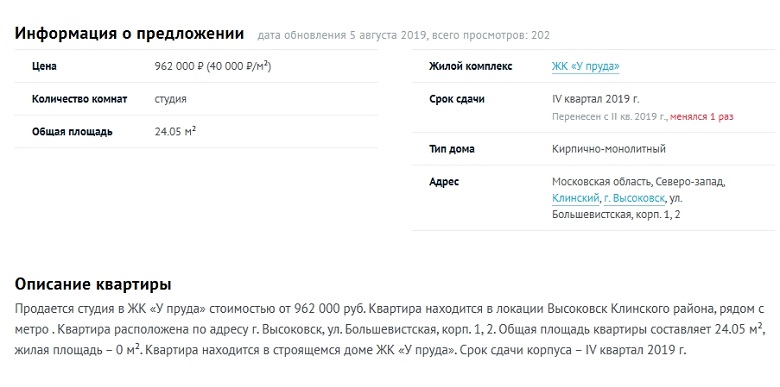
Task: Follow the Клинский district link
Action: point(576,198)
